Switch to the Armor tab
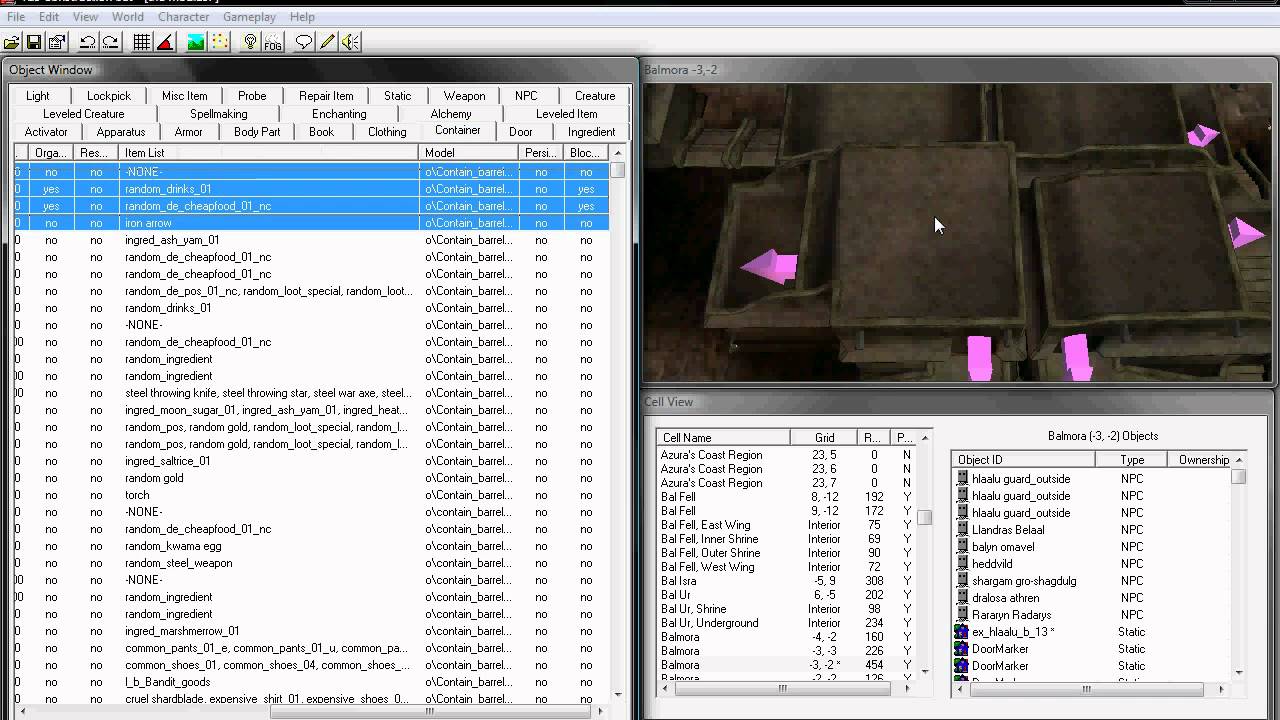 pos(188,132)
